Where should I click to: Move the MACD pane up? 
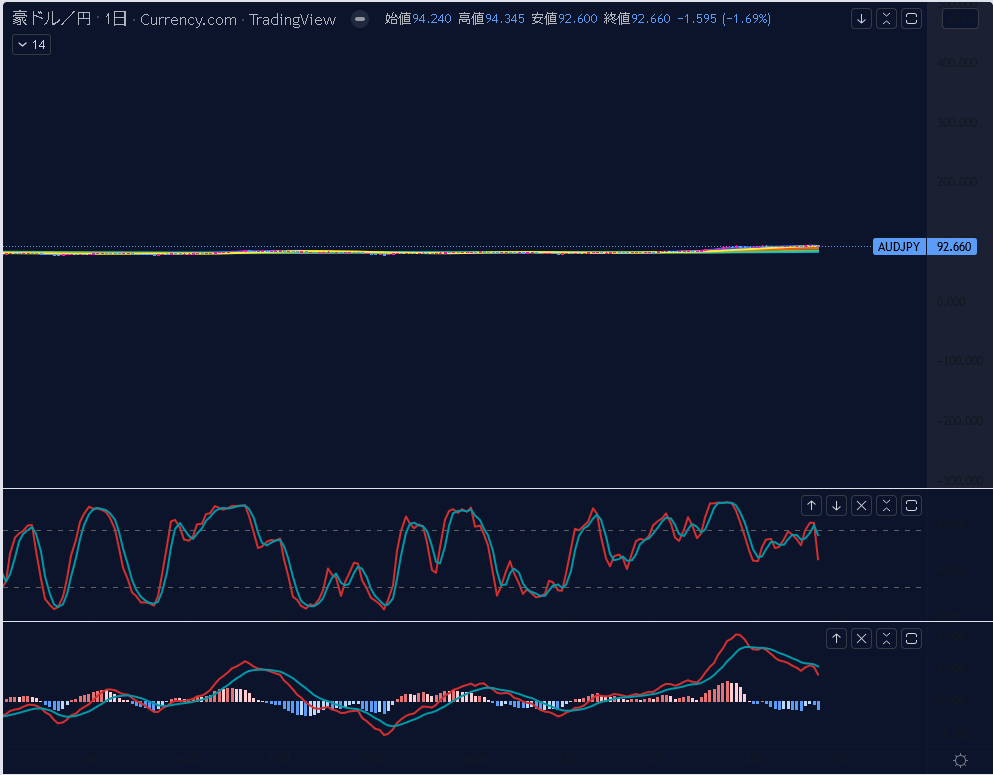point(836,638)
